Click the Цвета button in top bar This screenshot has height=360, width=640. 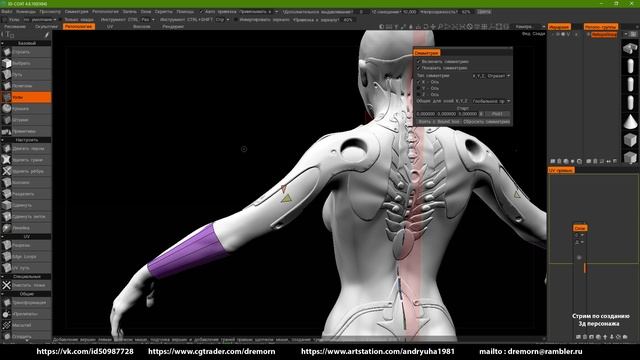click(x=484, y=12)
